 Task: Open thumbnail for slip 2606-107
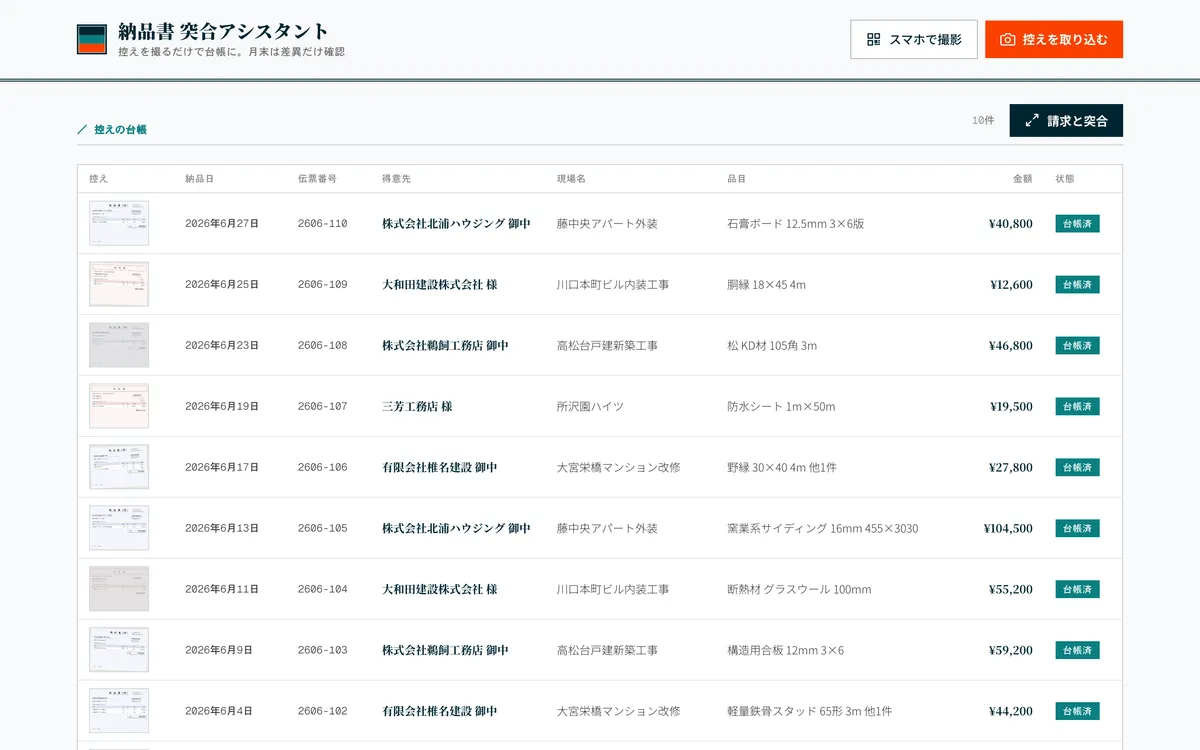coord(119,406)
